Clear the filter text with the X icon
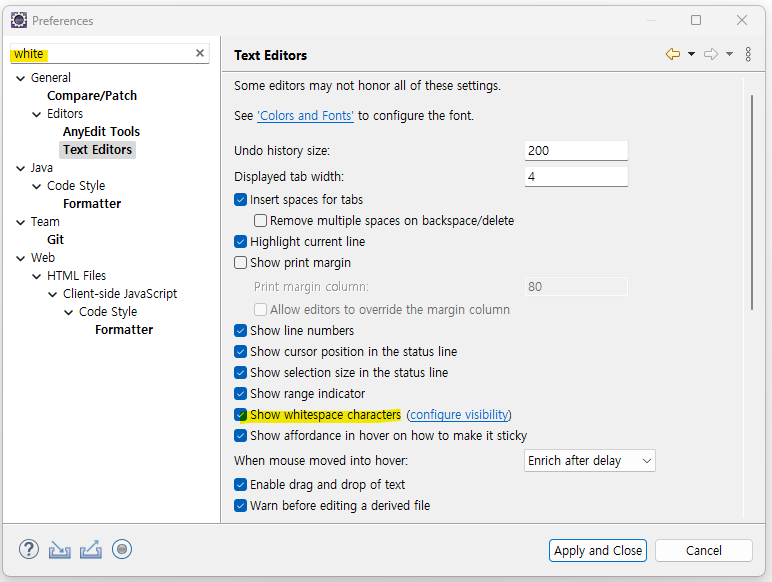Screen dimensions: 772x582 tap(200, 53)
